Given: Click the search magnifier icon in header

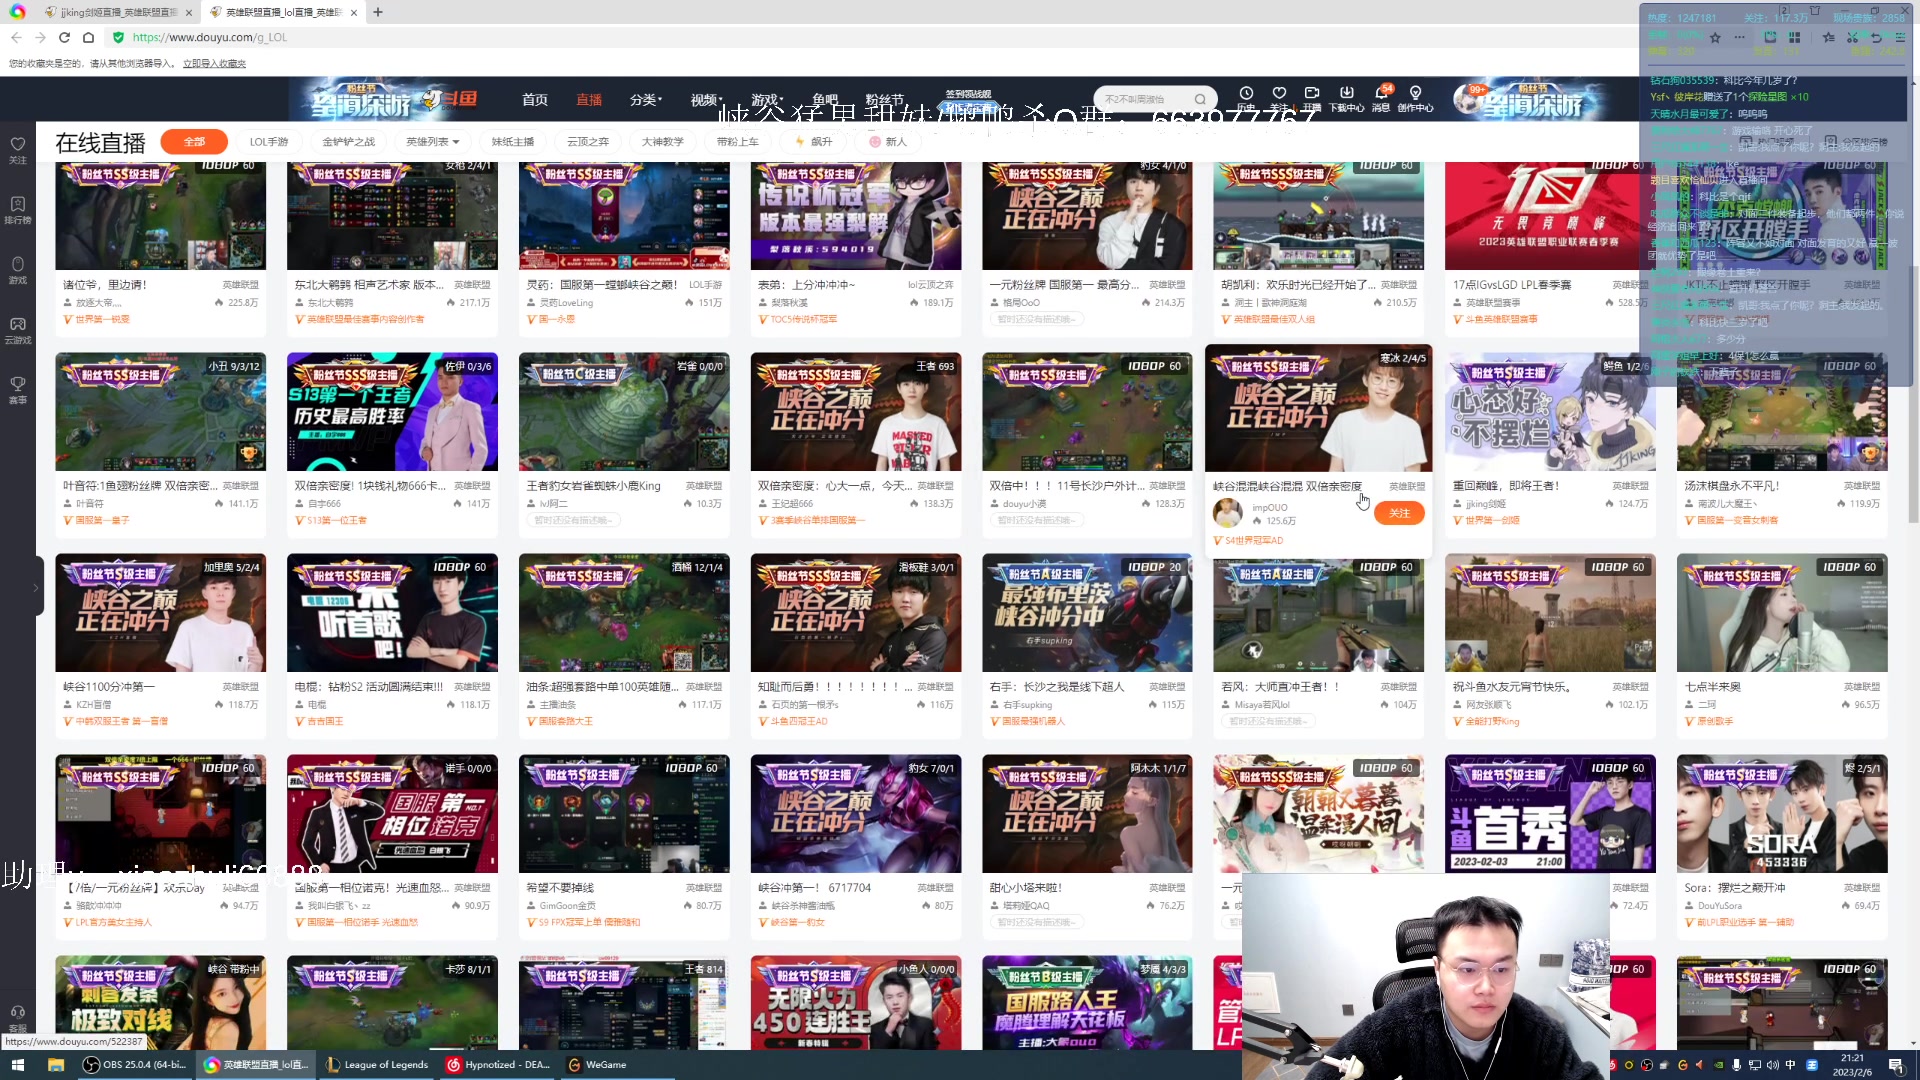Looking at the screenshot, I should pos(1200,99).
